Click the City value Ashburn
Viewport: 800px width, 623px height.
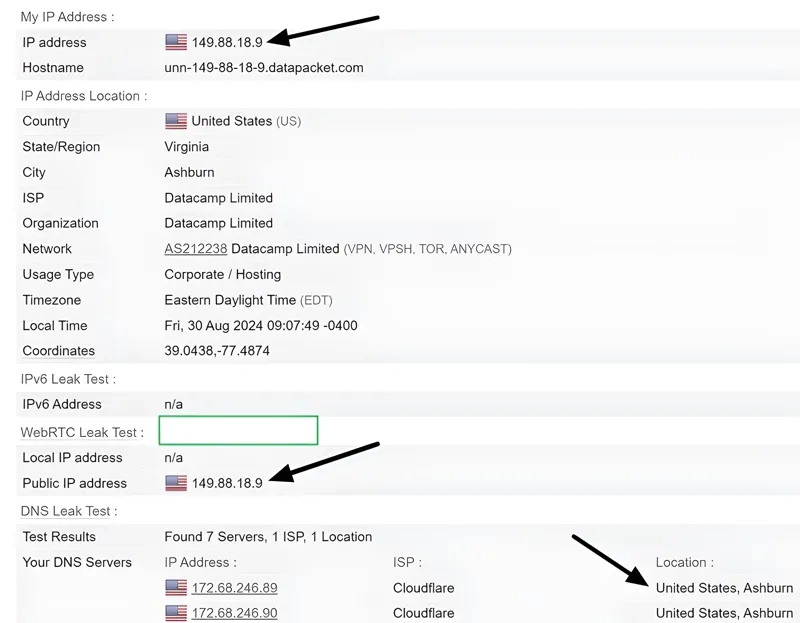pyautogui.click(x=189, y=172)
